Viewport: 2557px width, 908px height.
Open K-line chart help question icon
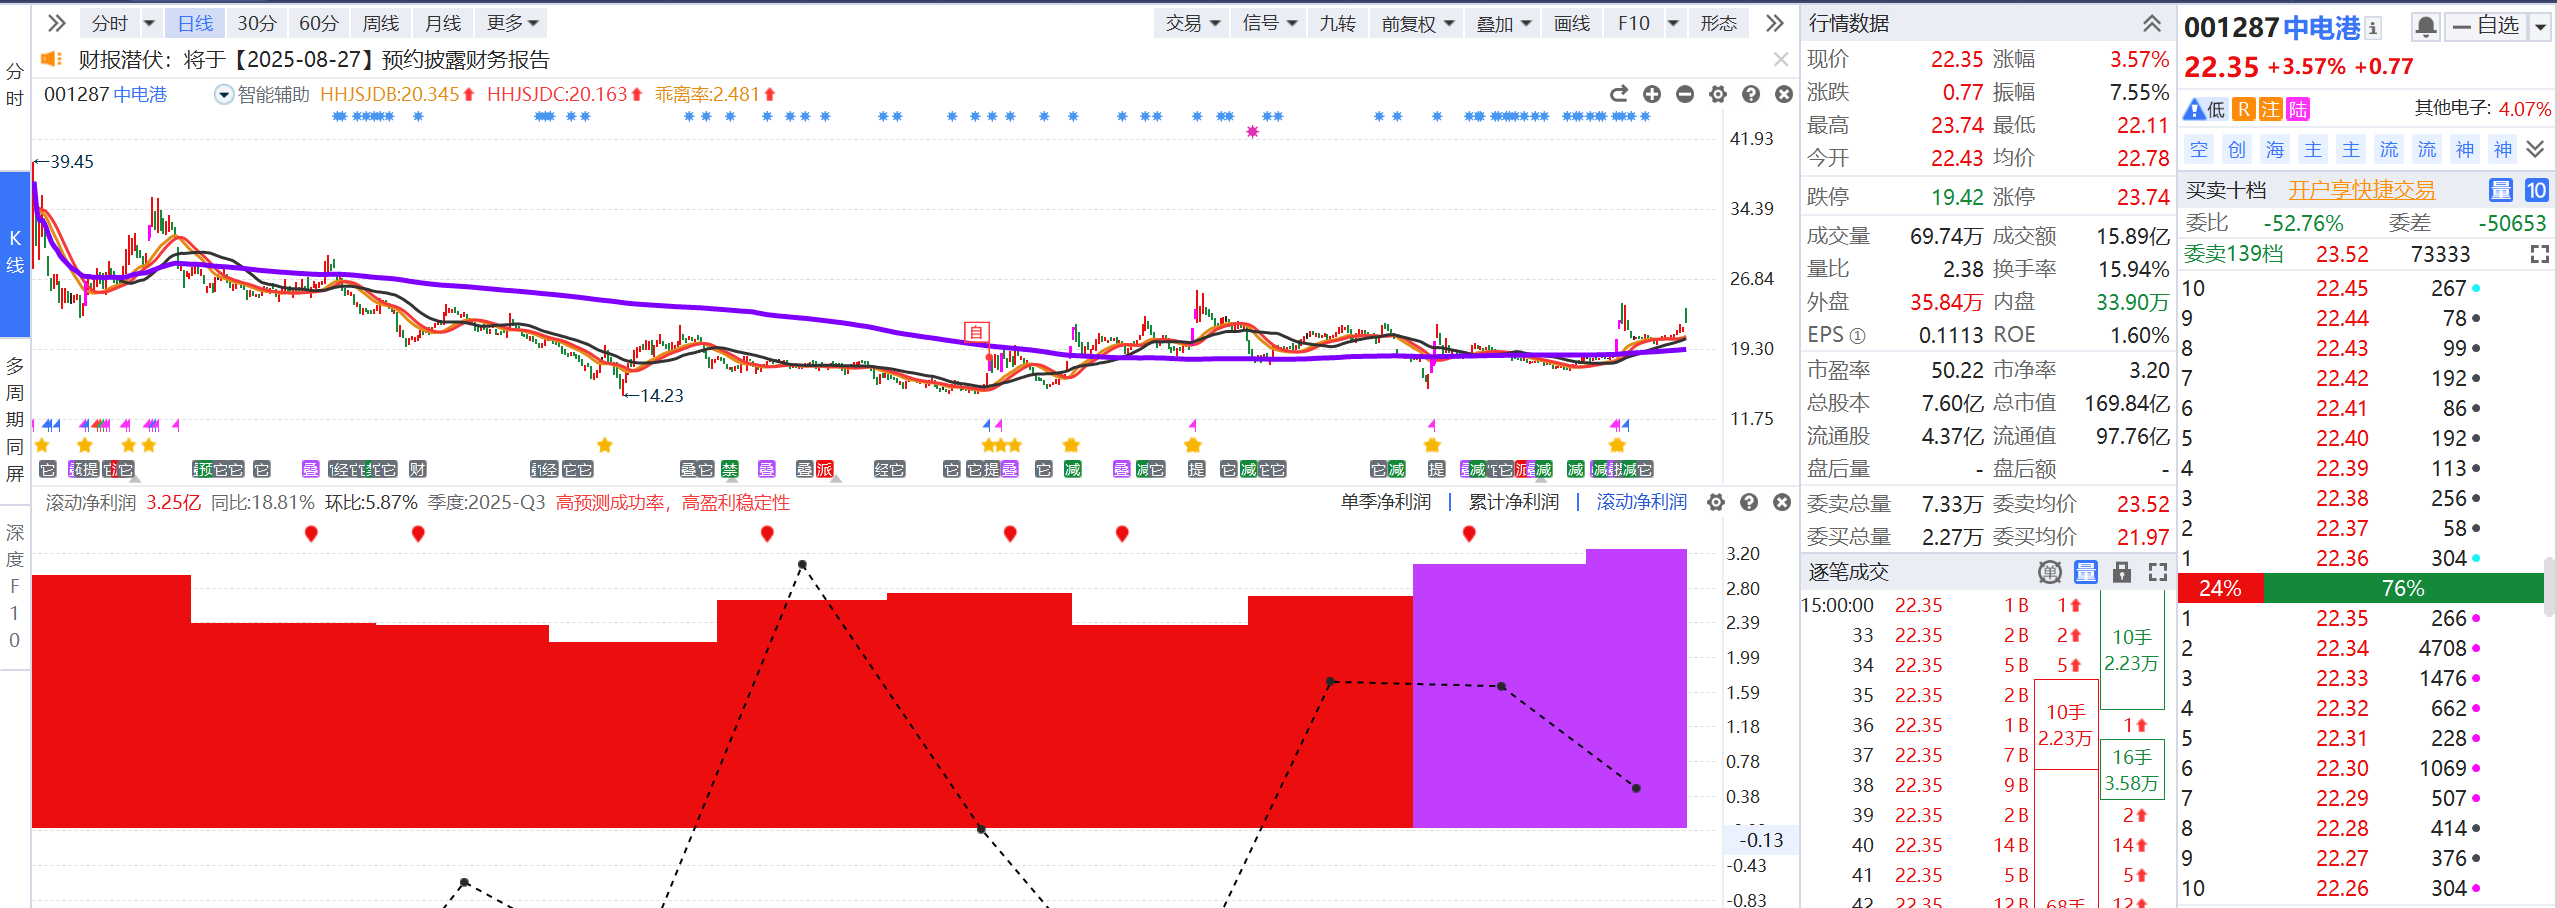click(1751, 94)
